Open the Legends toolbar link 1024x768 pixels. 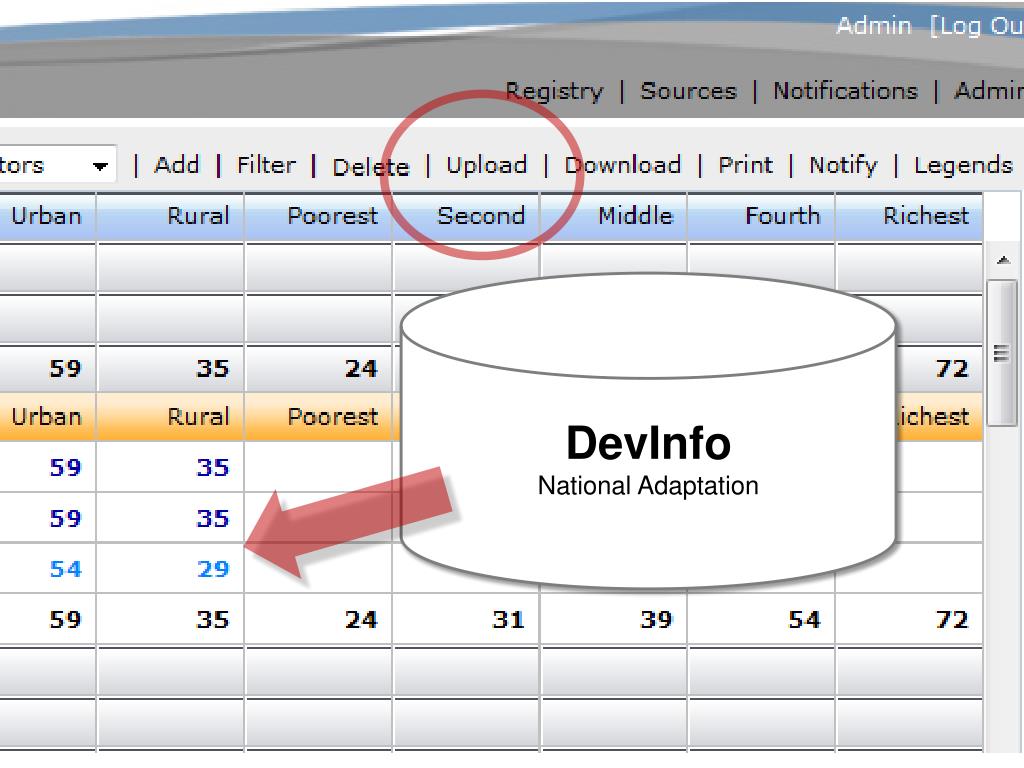pyautogui.click(x=963, y=165)
